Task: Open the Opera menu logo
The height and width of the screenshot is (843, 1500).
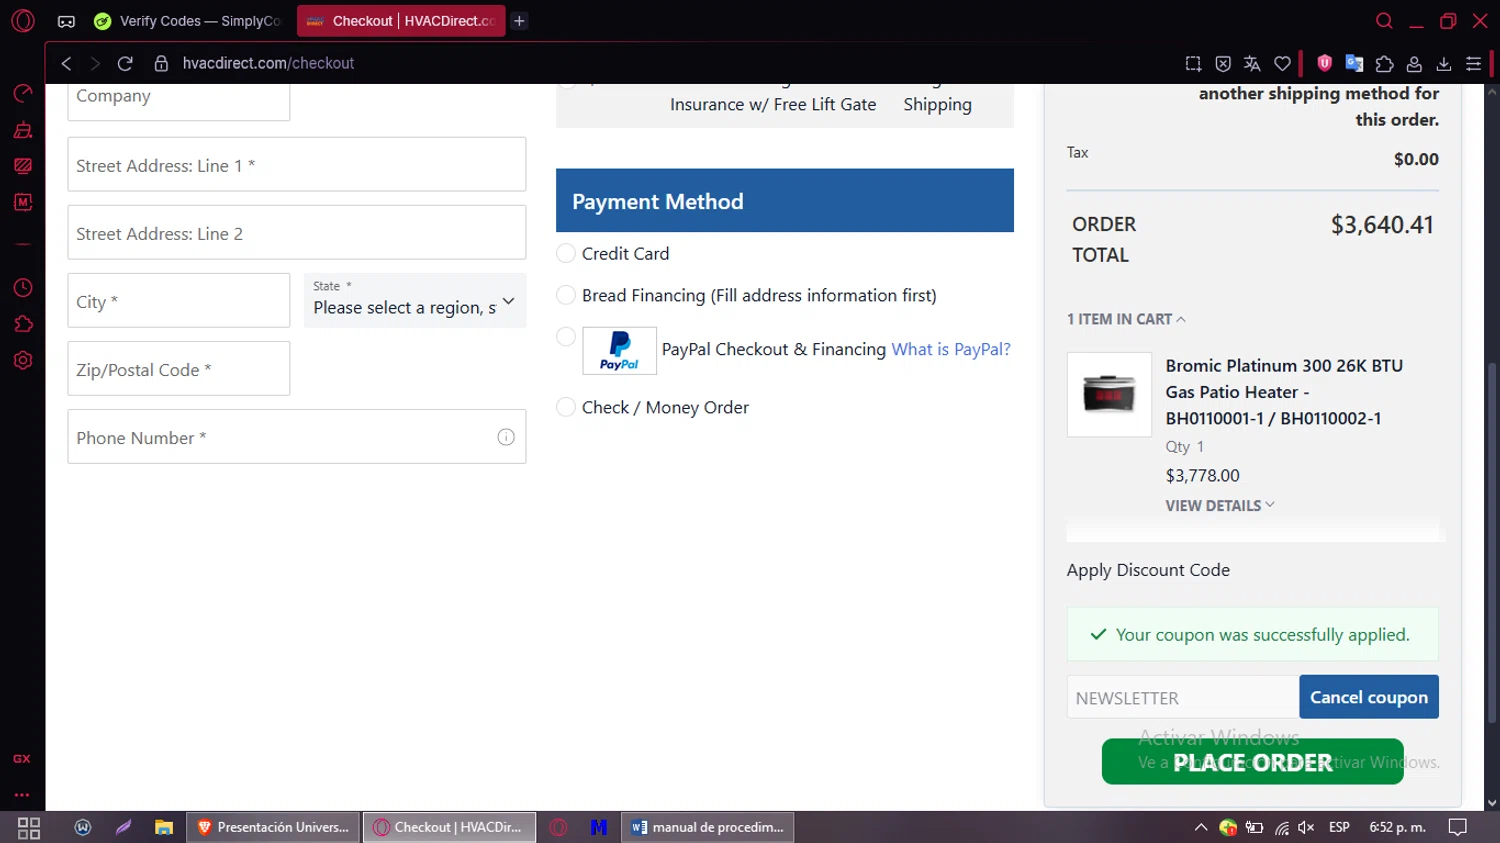Action: click(22, 20)
